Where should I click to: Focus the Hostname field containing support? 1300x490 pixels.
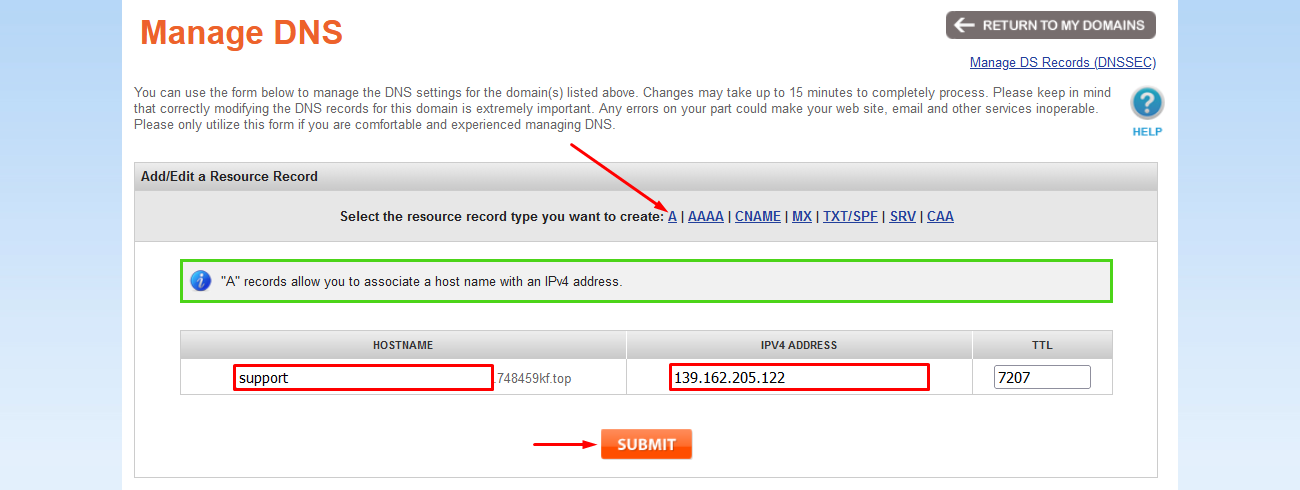363,378
